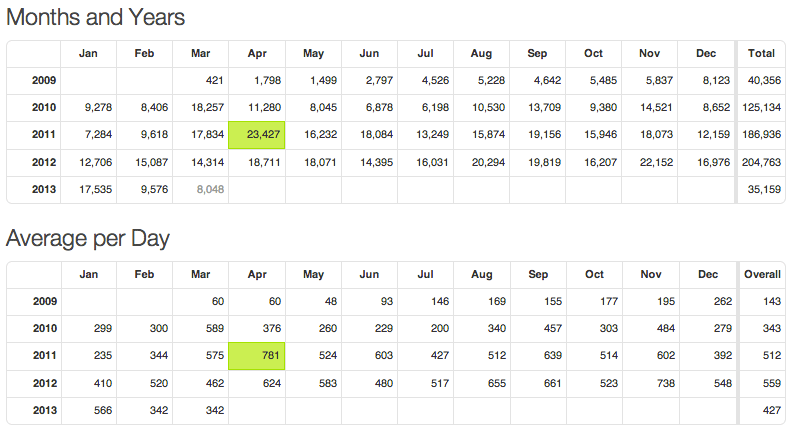Click the highlighted 23,427 cell for April 2011
791x432 pixels.
pos(258,135)
